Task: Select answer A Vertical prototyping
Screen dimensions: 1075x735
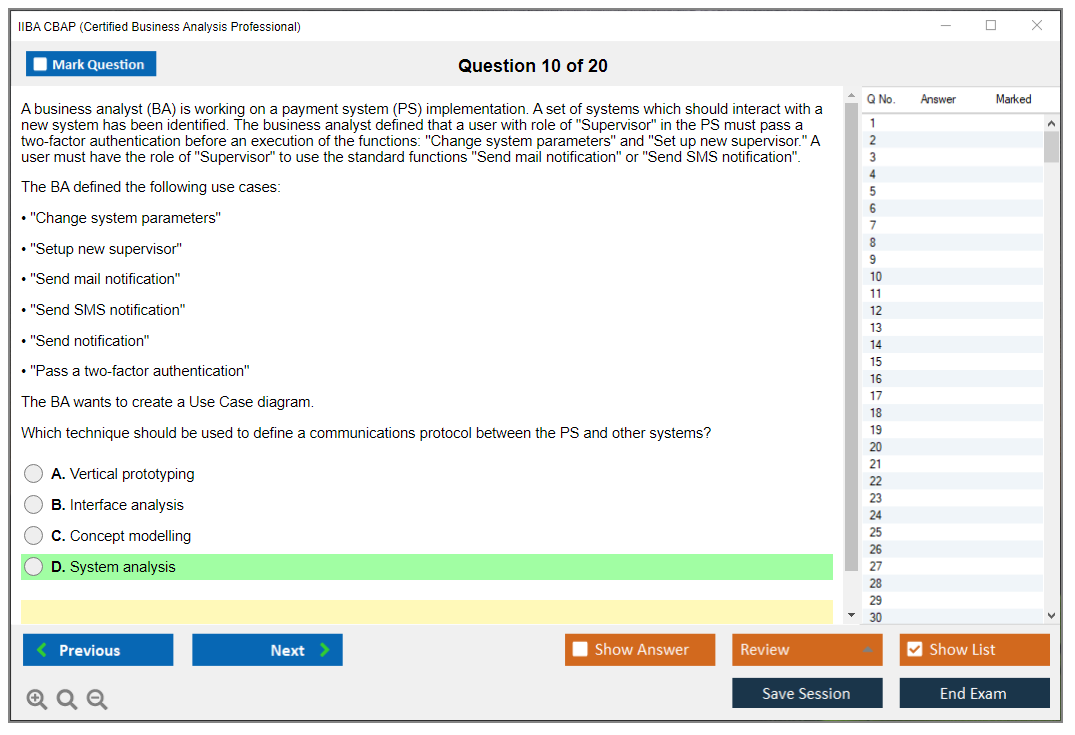Action: [x=34, y=474]
